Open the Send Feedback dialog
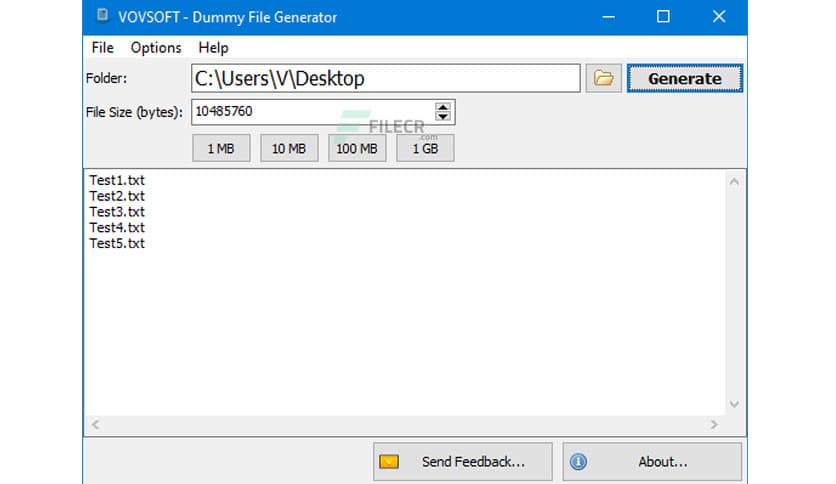Image resolution: width=836 pixels, height=484 pixels. pos(463,462)
